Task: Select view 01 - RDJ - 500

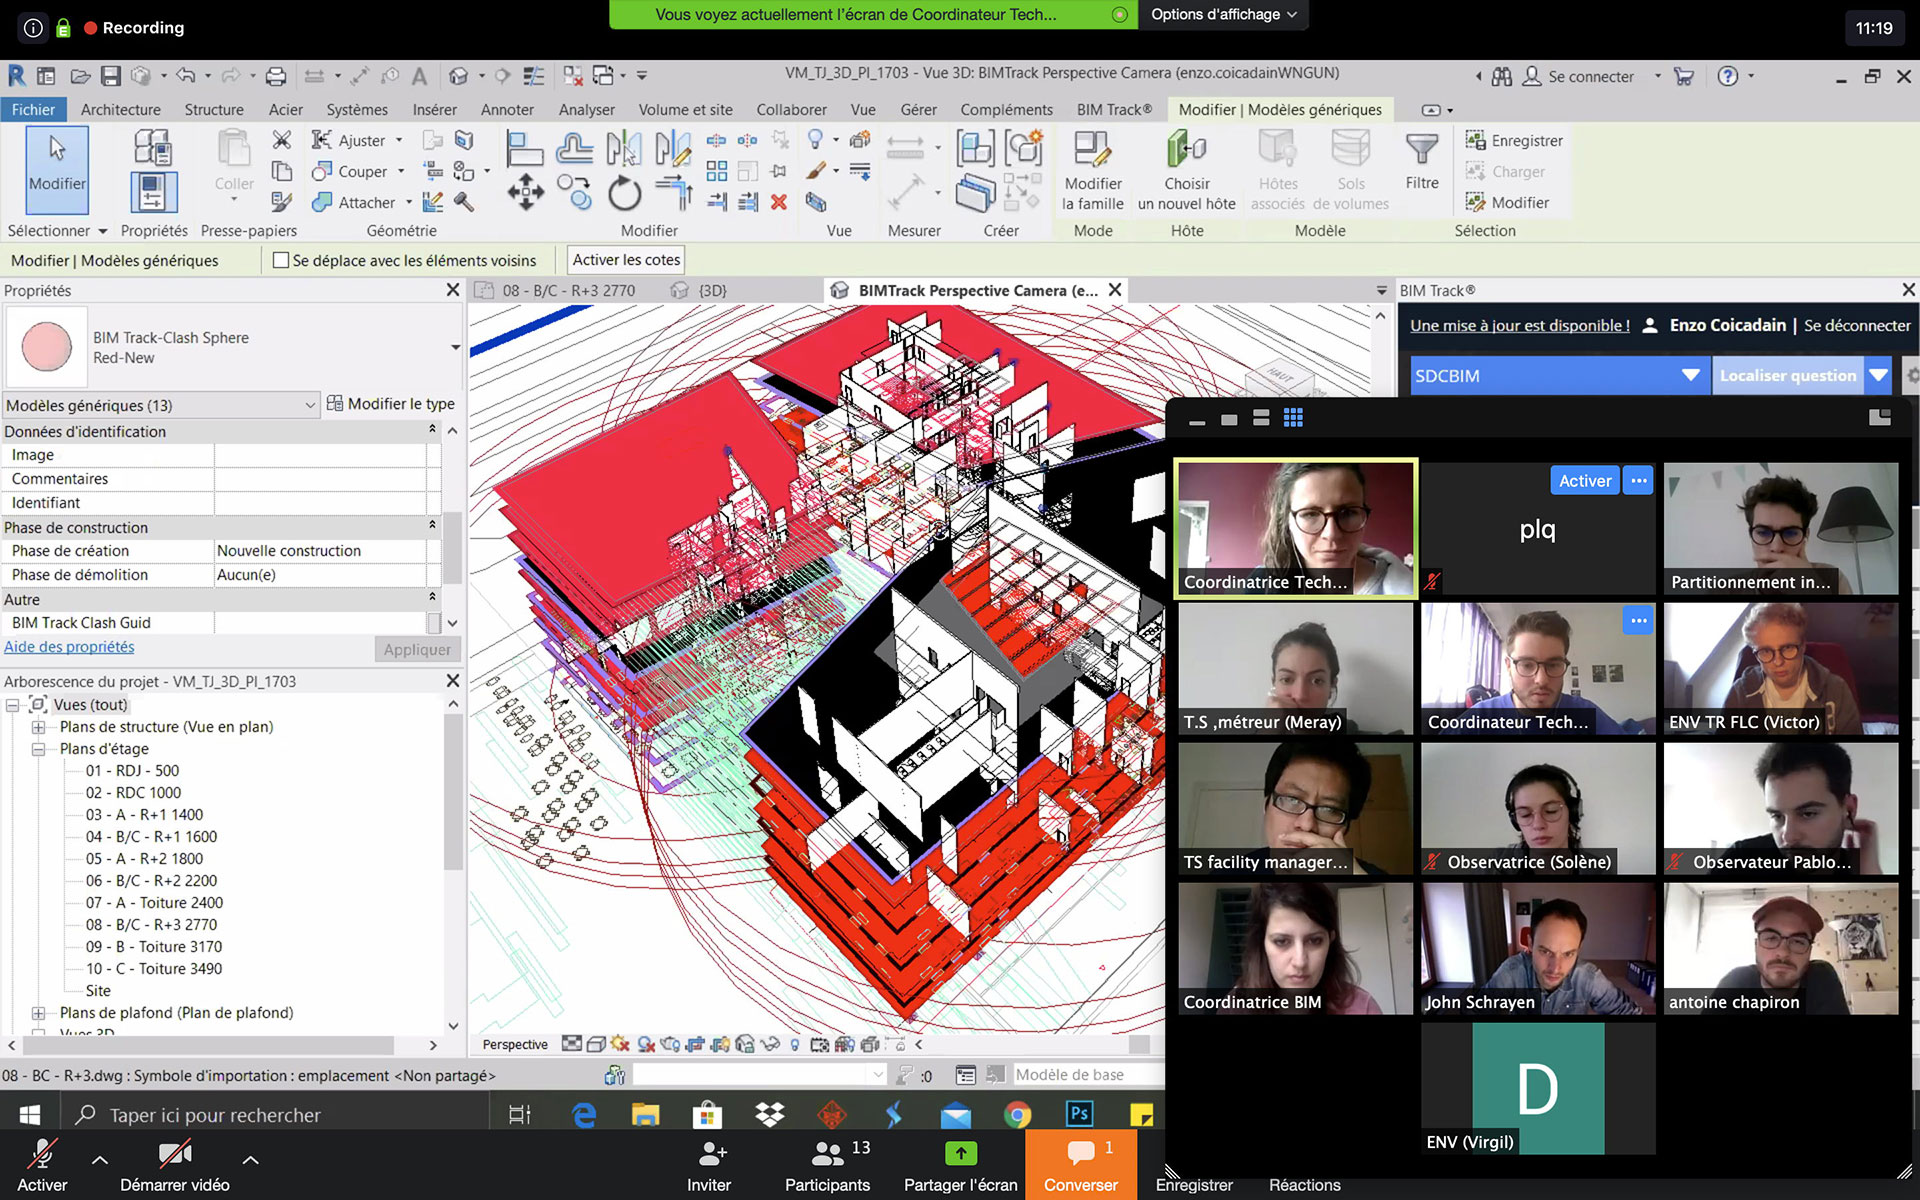Action: click(132, 771)
